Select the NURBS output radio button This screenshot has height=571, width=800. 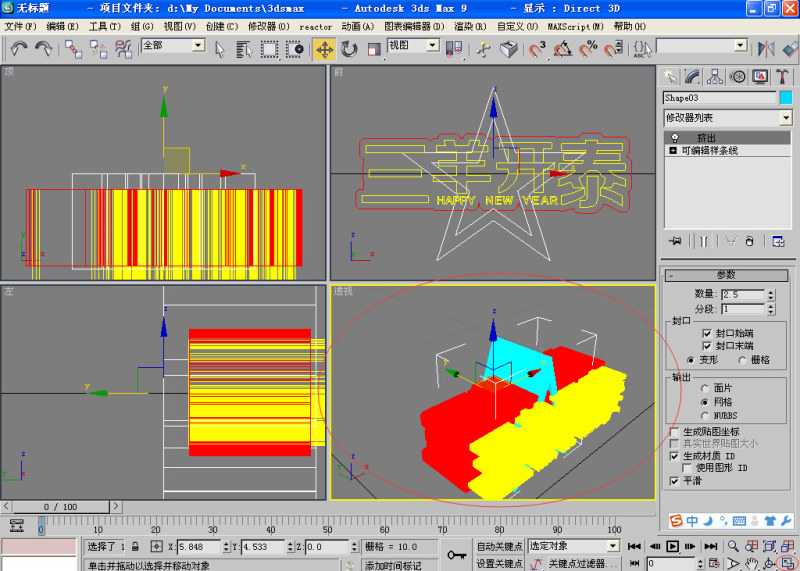(x=705, y=415)
